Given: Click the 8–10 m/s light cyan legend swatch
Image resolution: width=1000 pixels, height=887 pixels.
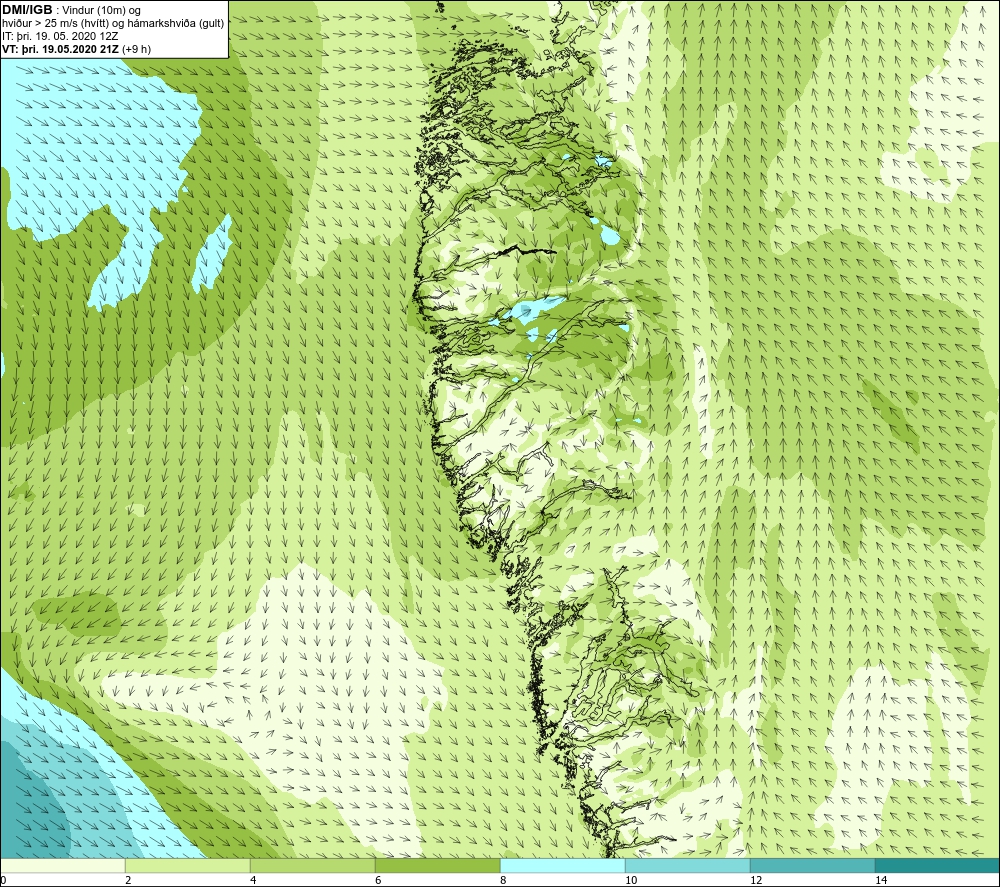Looking at the screenshot, I should pyautogui.click(x=562, y=865).
